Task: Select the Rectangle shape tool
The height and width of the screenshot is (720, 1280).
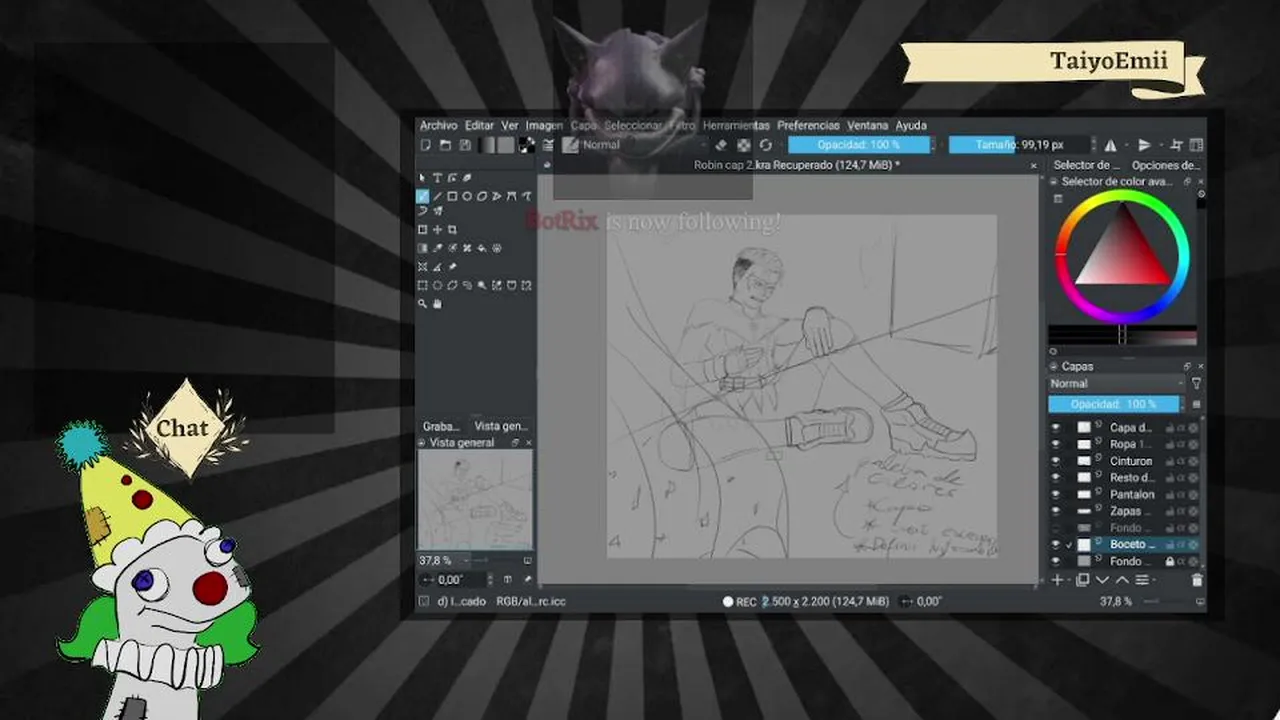Action: pos(452,196)
